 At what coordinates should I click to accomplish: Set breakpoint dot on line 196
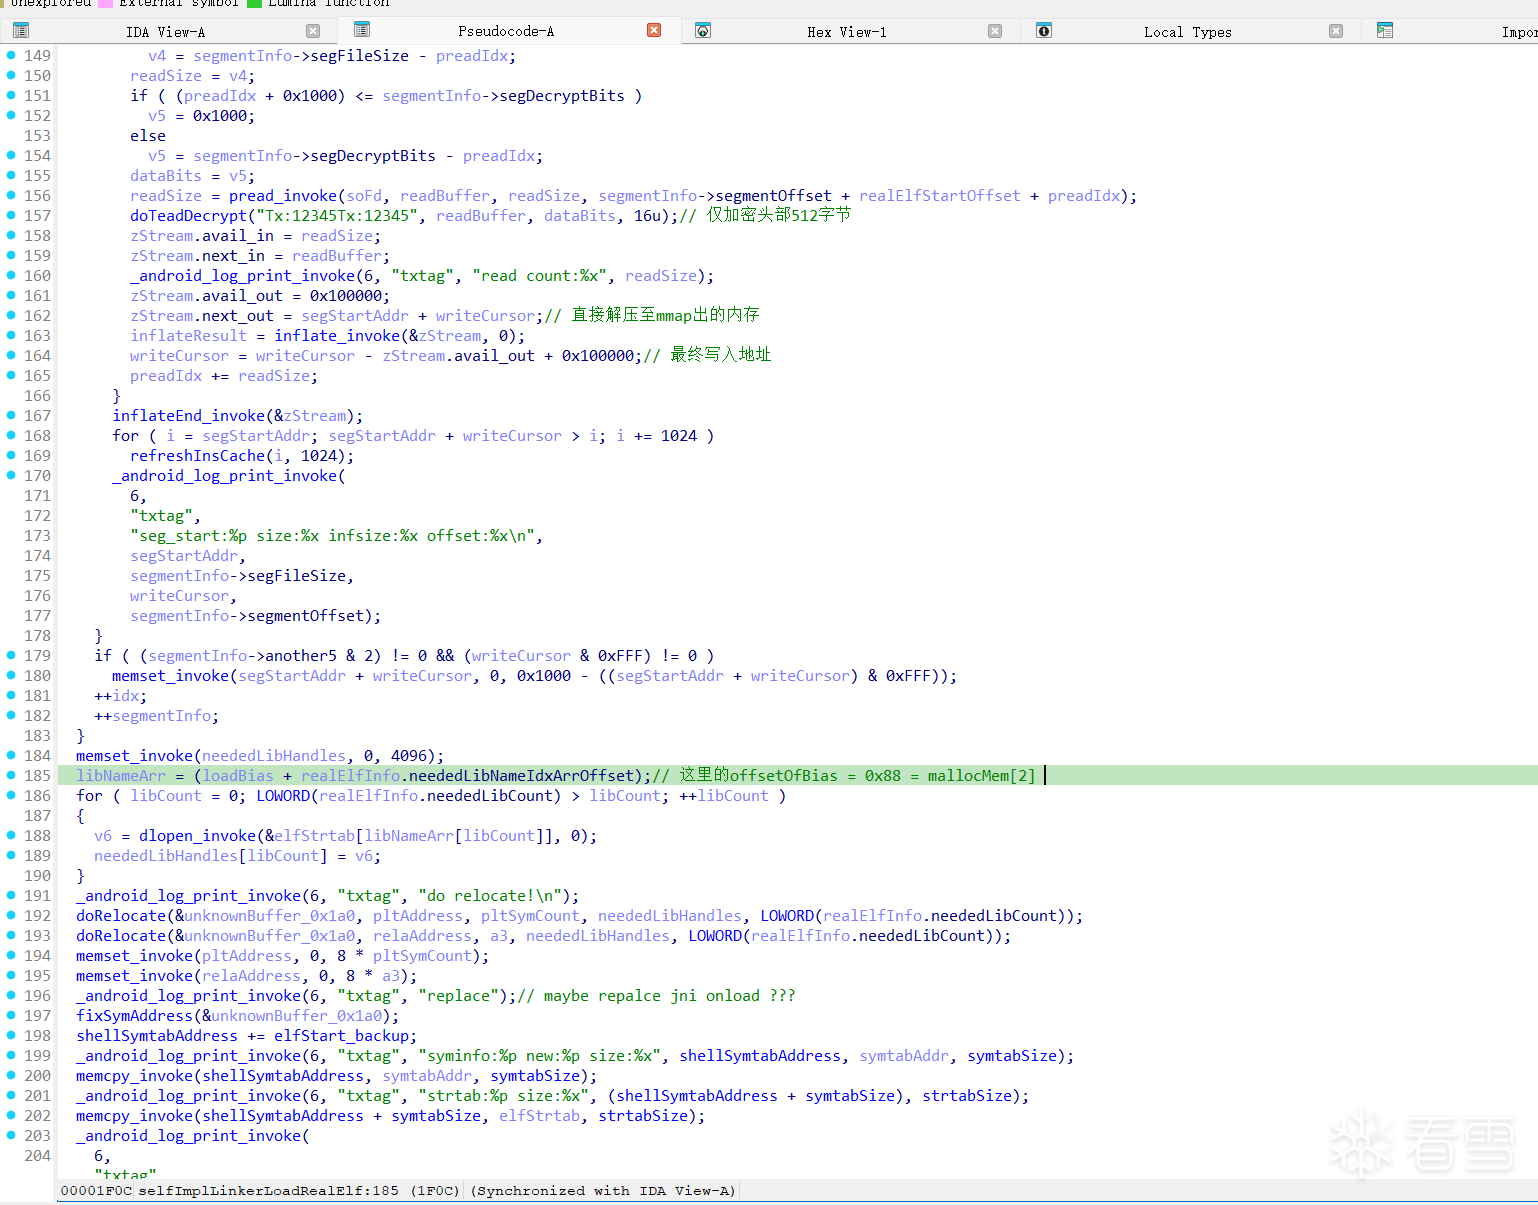click(x=11, y=995)
